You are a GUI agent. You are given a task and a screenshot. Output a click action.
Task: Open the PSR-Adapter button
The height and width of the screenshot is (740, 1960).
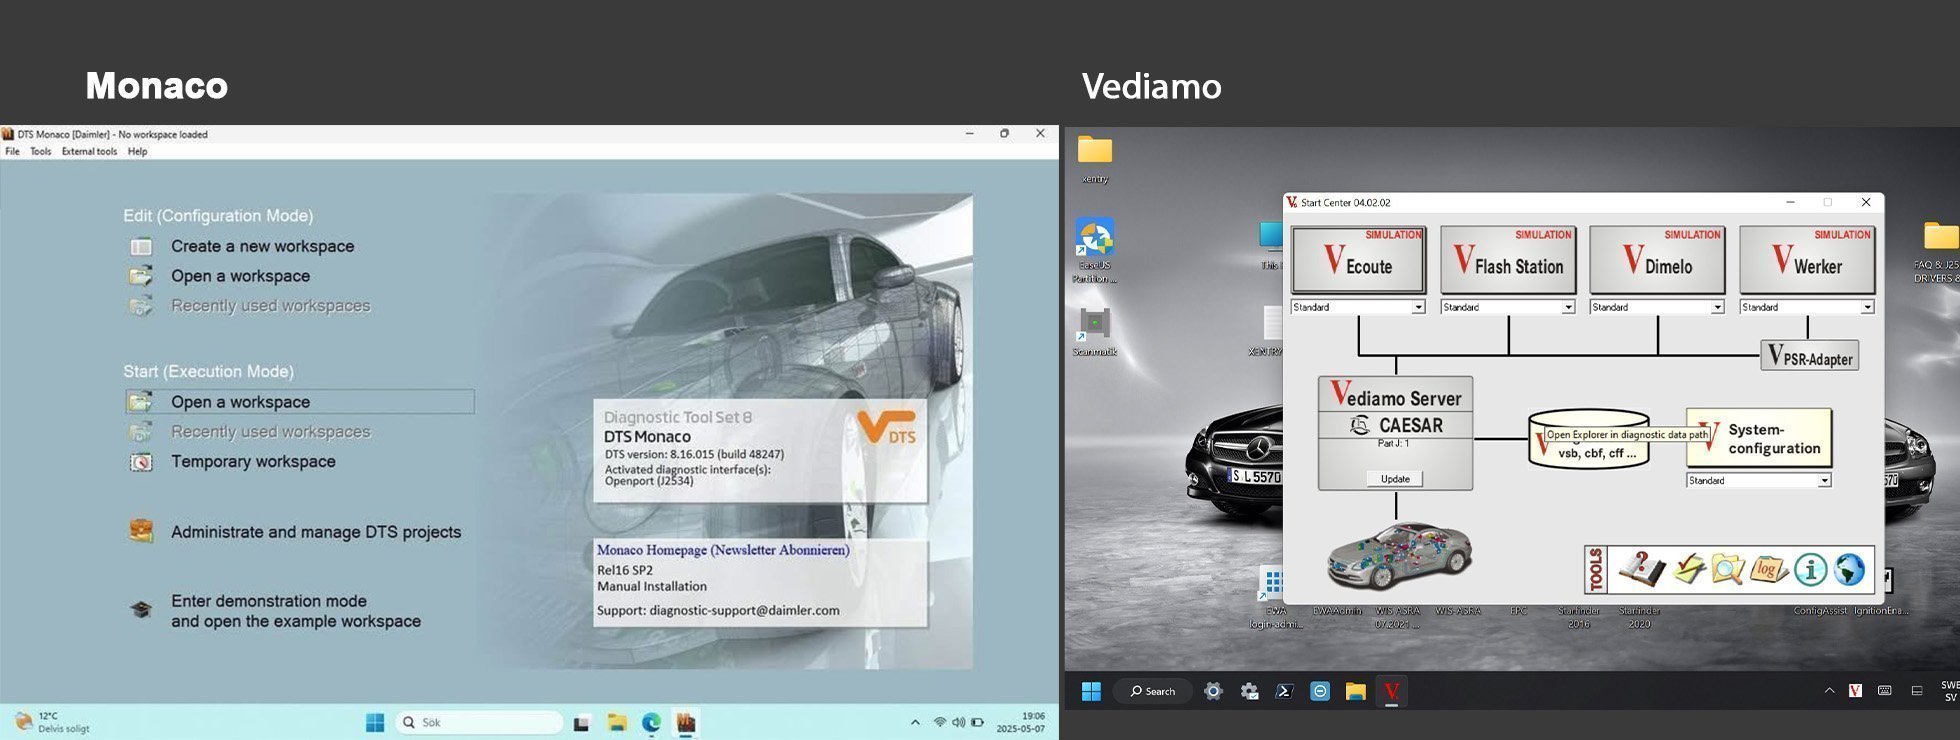click(x=1810, y=356)
